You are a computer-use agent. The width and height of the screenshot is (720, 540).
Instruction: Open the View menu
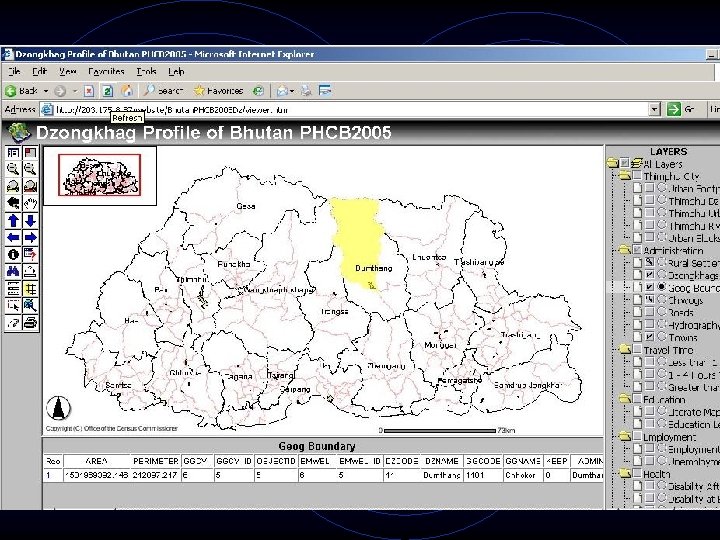68,72
